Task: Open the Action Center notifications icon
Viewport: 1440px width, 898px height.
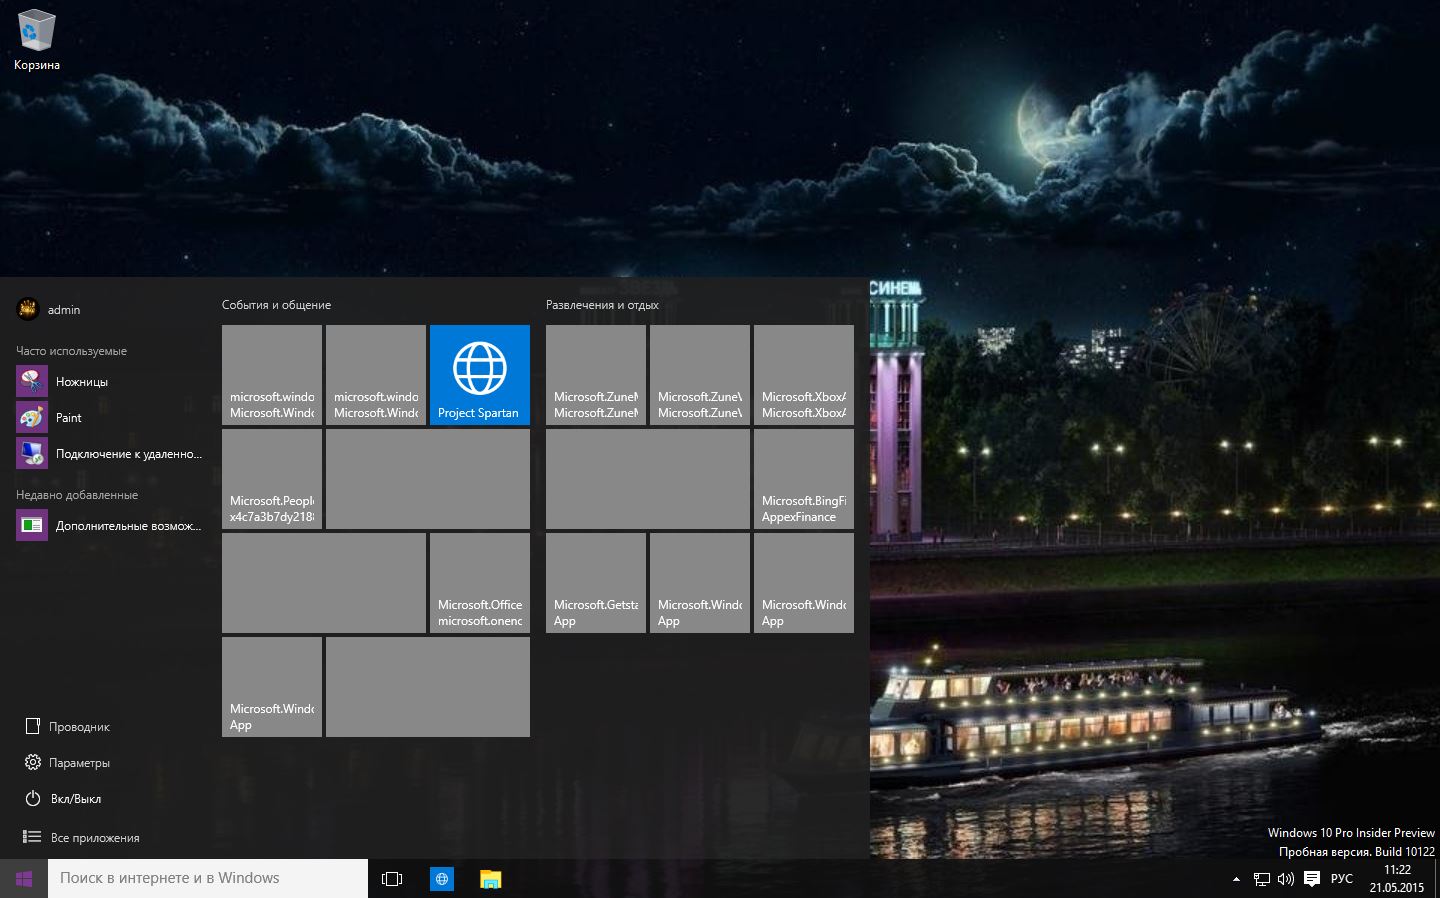Action: point(1312,879)
